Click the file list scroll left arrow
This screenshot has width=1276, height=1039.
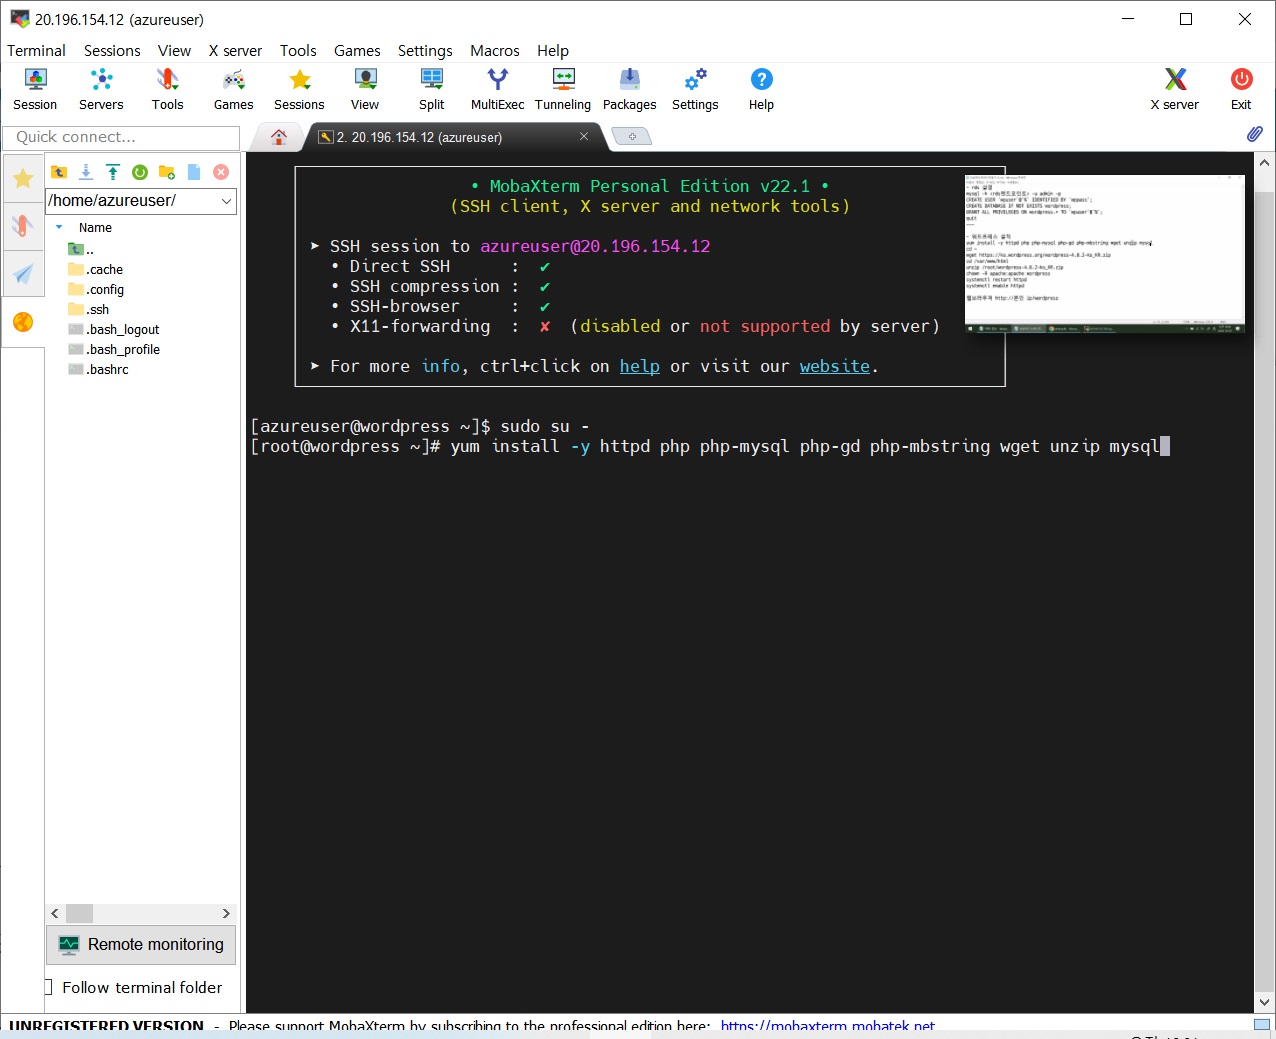coord(55,913)
